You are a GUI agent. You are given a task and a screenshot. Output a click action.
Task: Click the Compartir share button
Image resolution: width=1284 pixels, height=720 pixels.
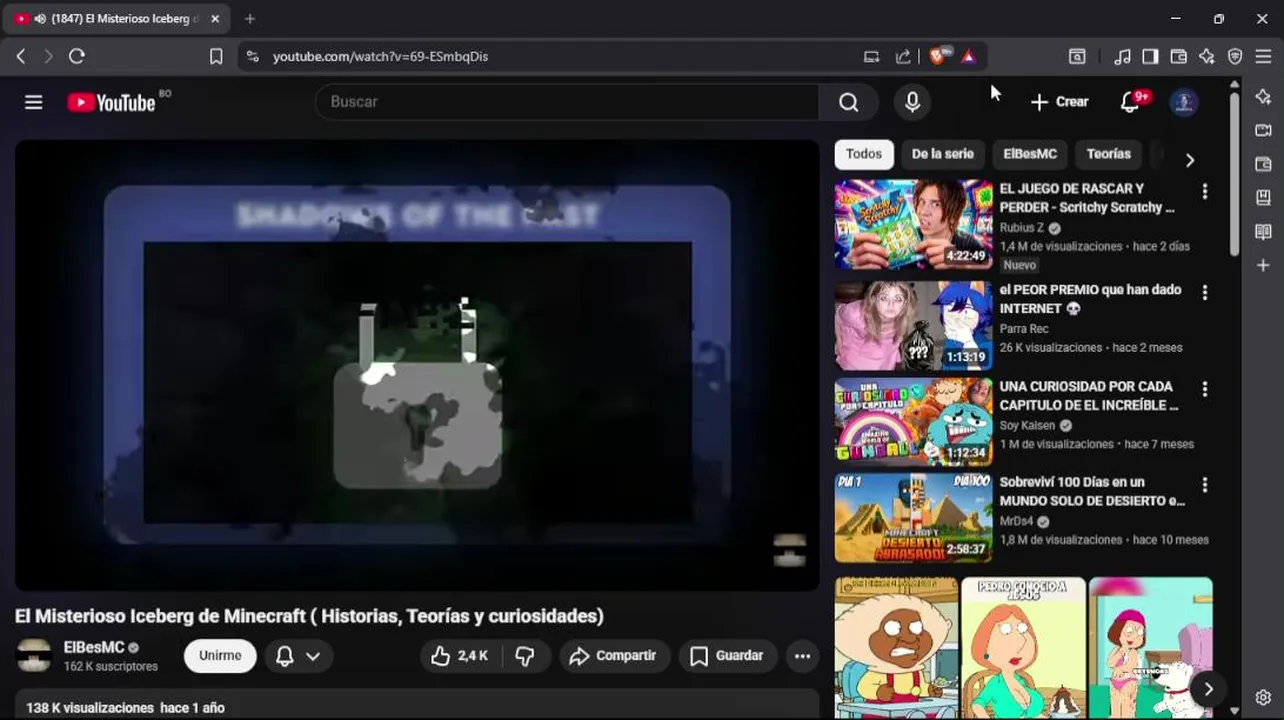coord(613,656)
